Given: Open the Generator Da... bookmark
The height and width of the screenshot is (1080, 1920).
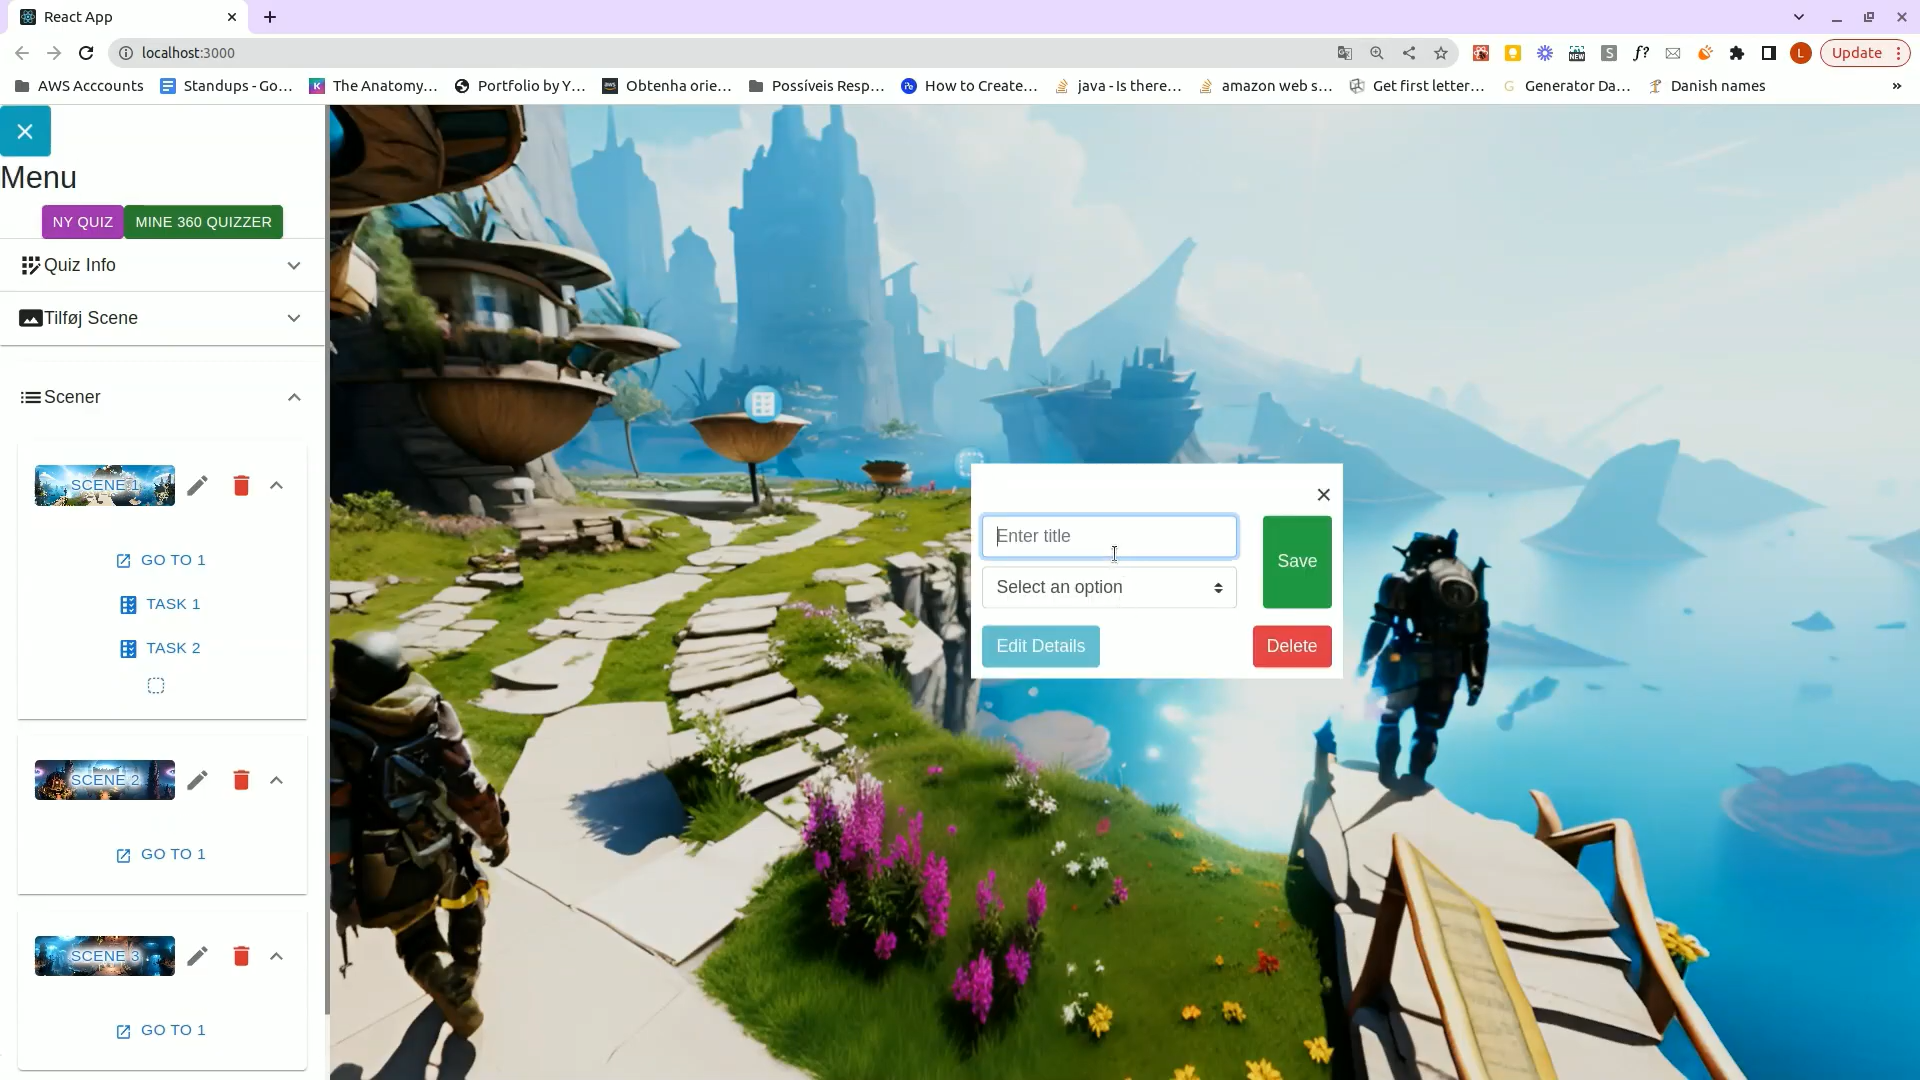Looking at the screenshot, I should 1566,86.
